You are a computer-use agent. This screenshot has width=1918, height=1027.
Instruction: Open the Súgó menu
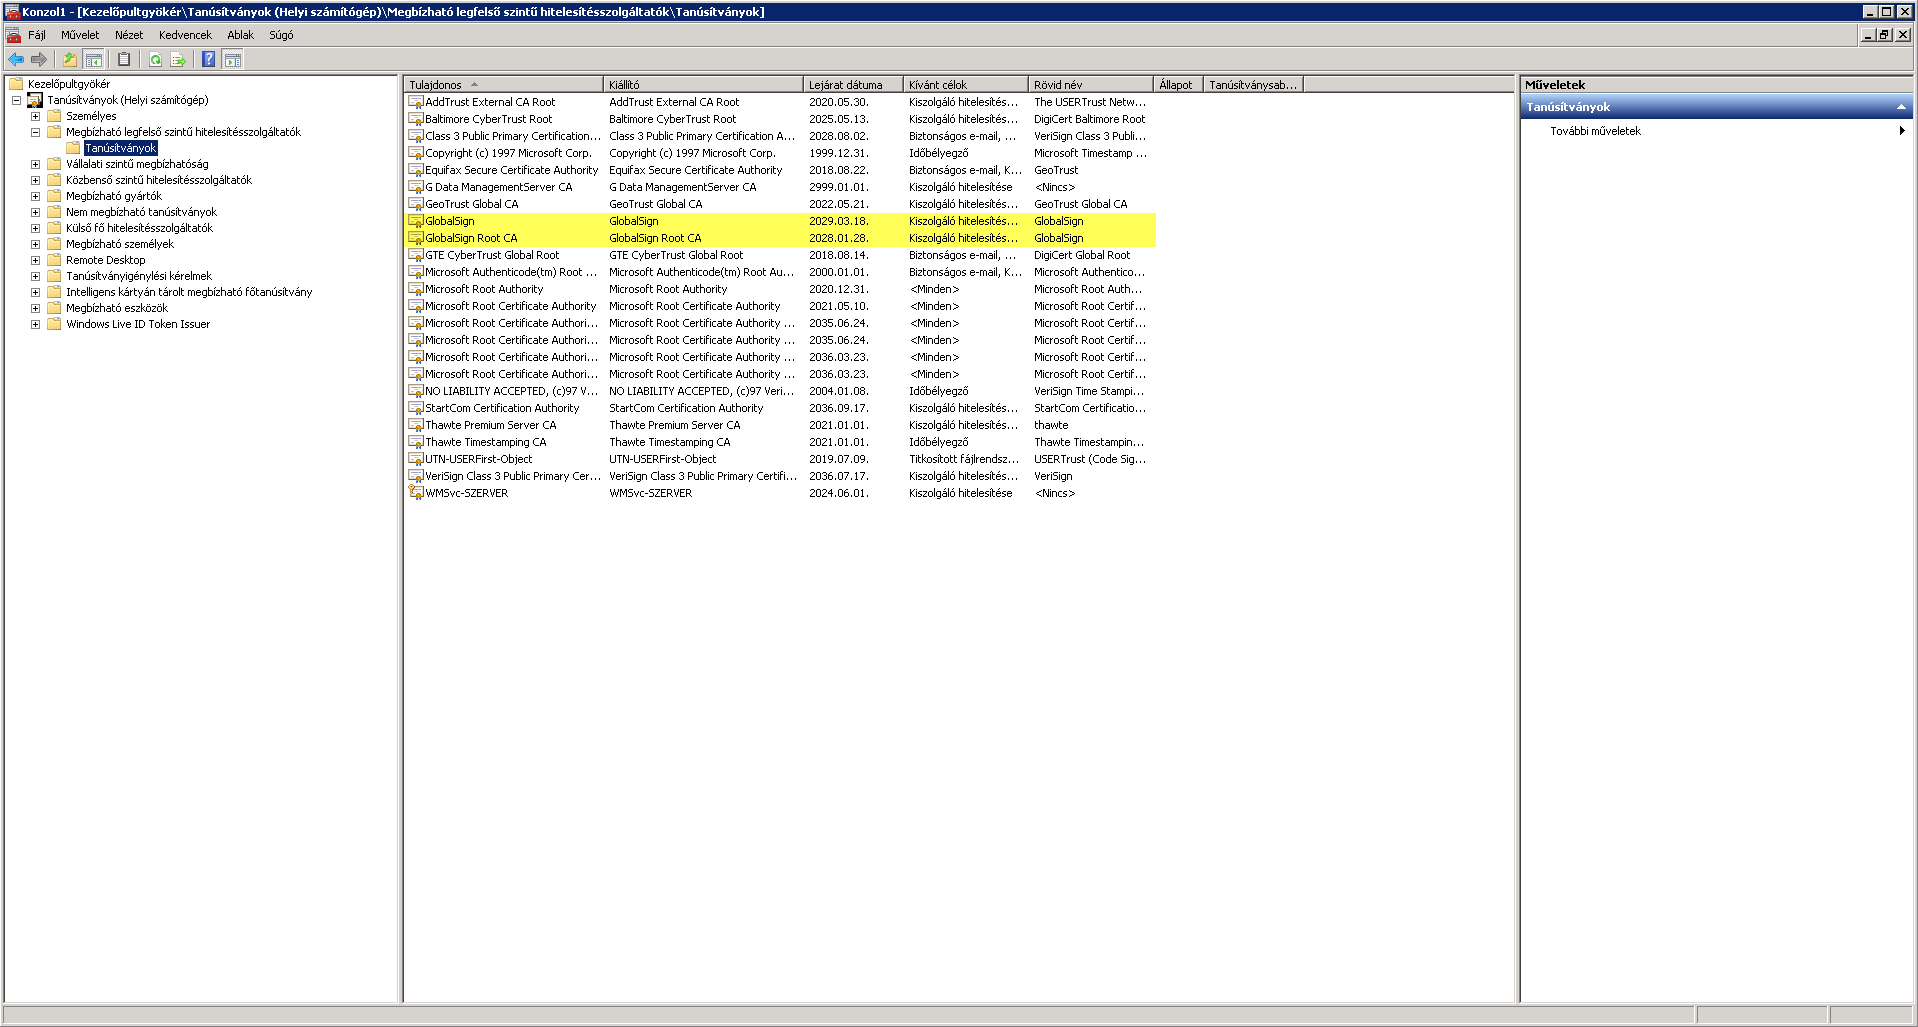[281, 35]
